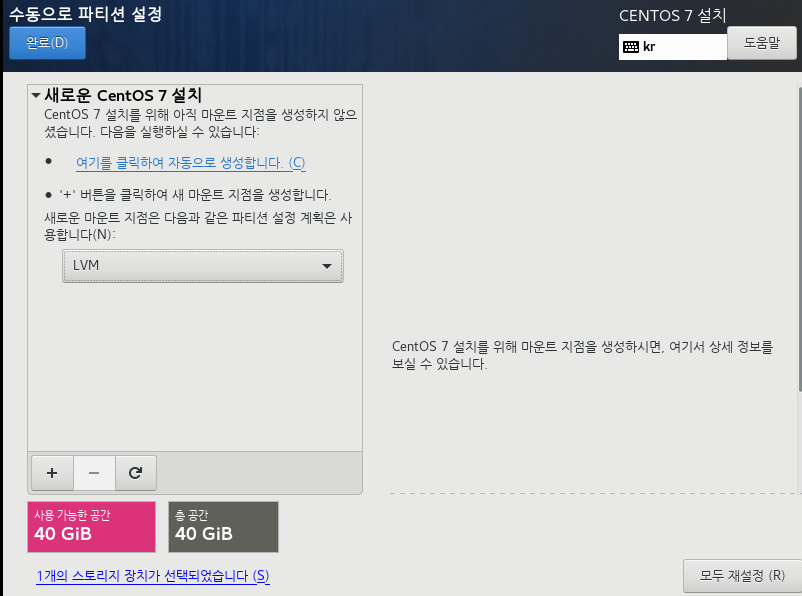Viewport: 802px width, 596px height.
Task: Open the 도움말 help button
Action: pos(762,43)
